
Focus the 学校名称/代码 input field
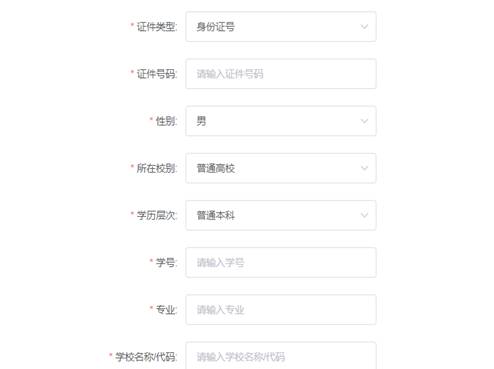coord(281,356)
